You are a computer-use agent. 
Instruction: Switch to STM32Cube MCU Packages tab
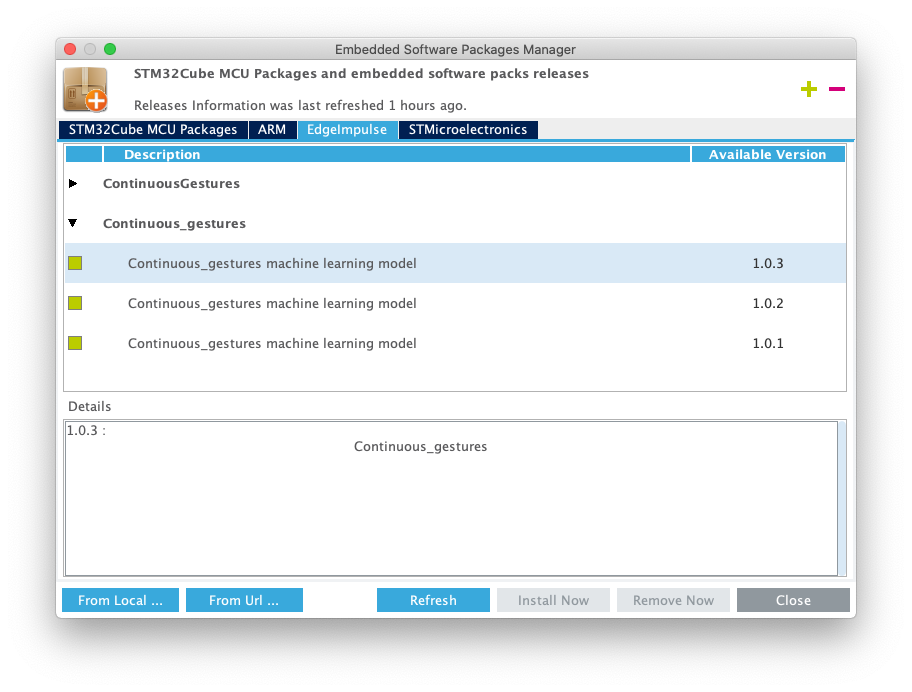click(x=153, y=130)
